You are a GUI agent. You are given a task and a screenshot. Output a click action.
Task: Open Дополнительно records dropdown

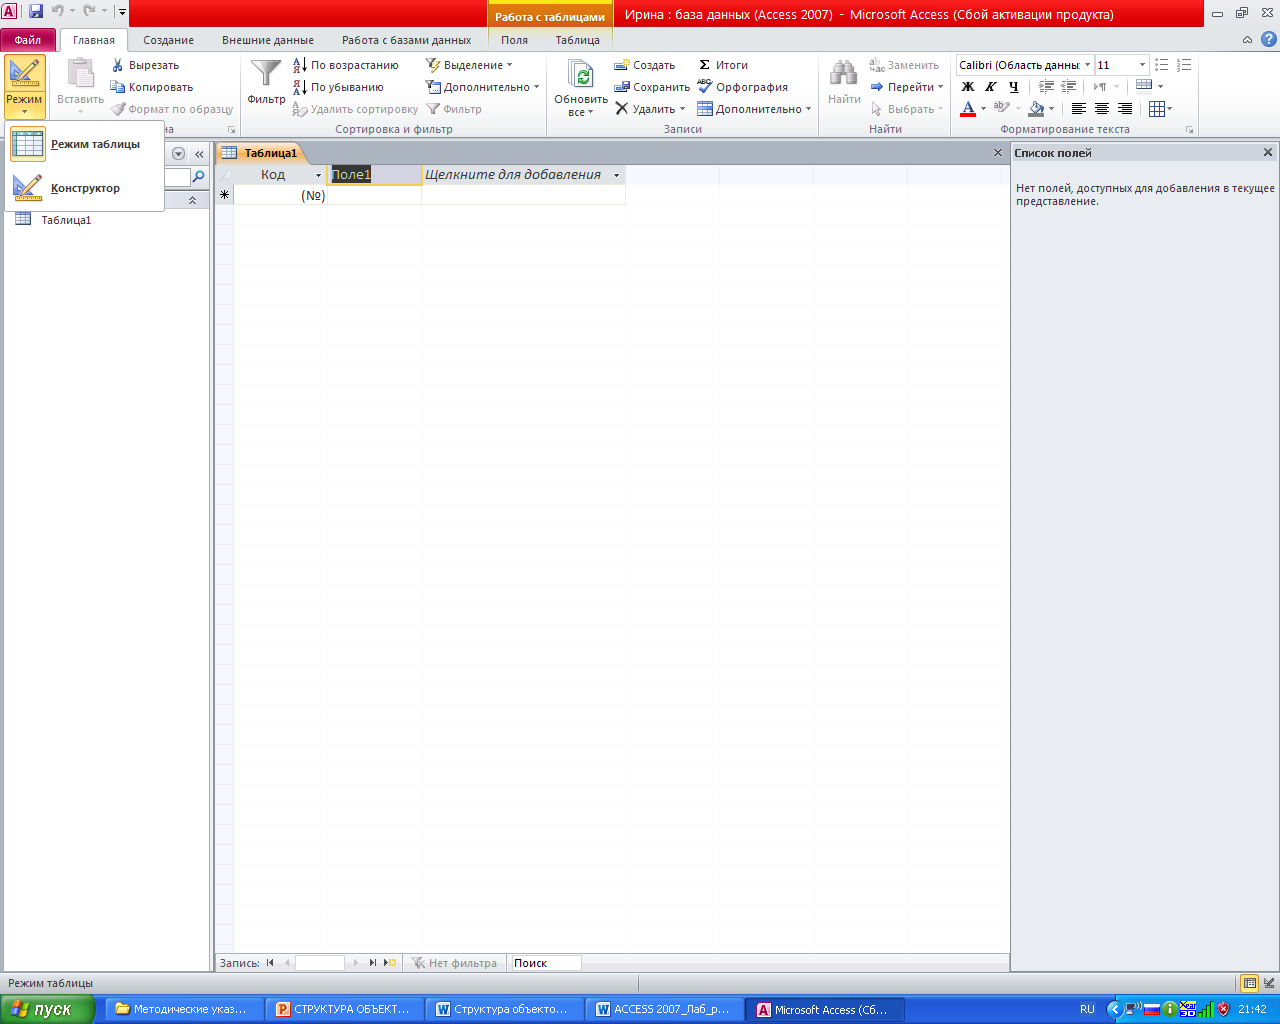(x=754, y=109)
